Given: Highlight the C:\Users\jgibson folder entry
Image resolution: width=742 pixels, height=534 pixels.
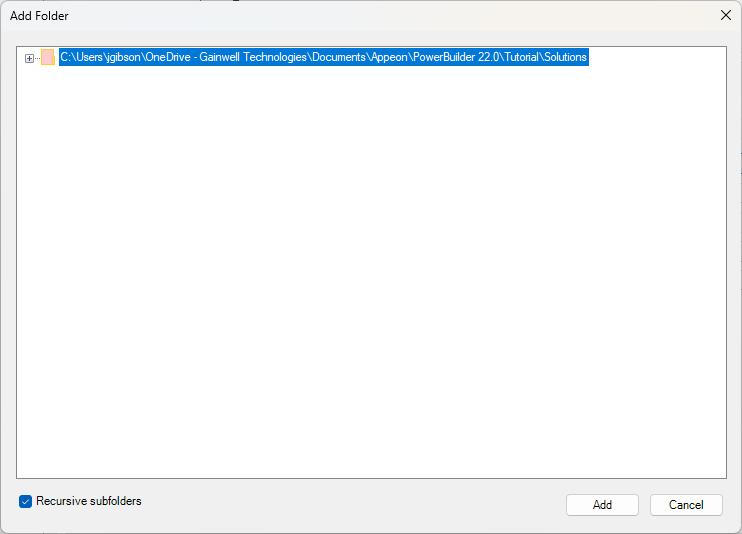Looking at the screenshot, I should tap(323, 58).
